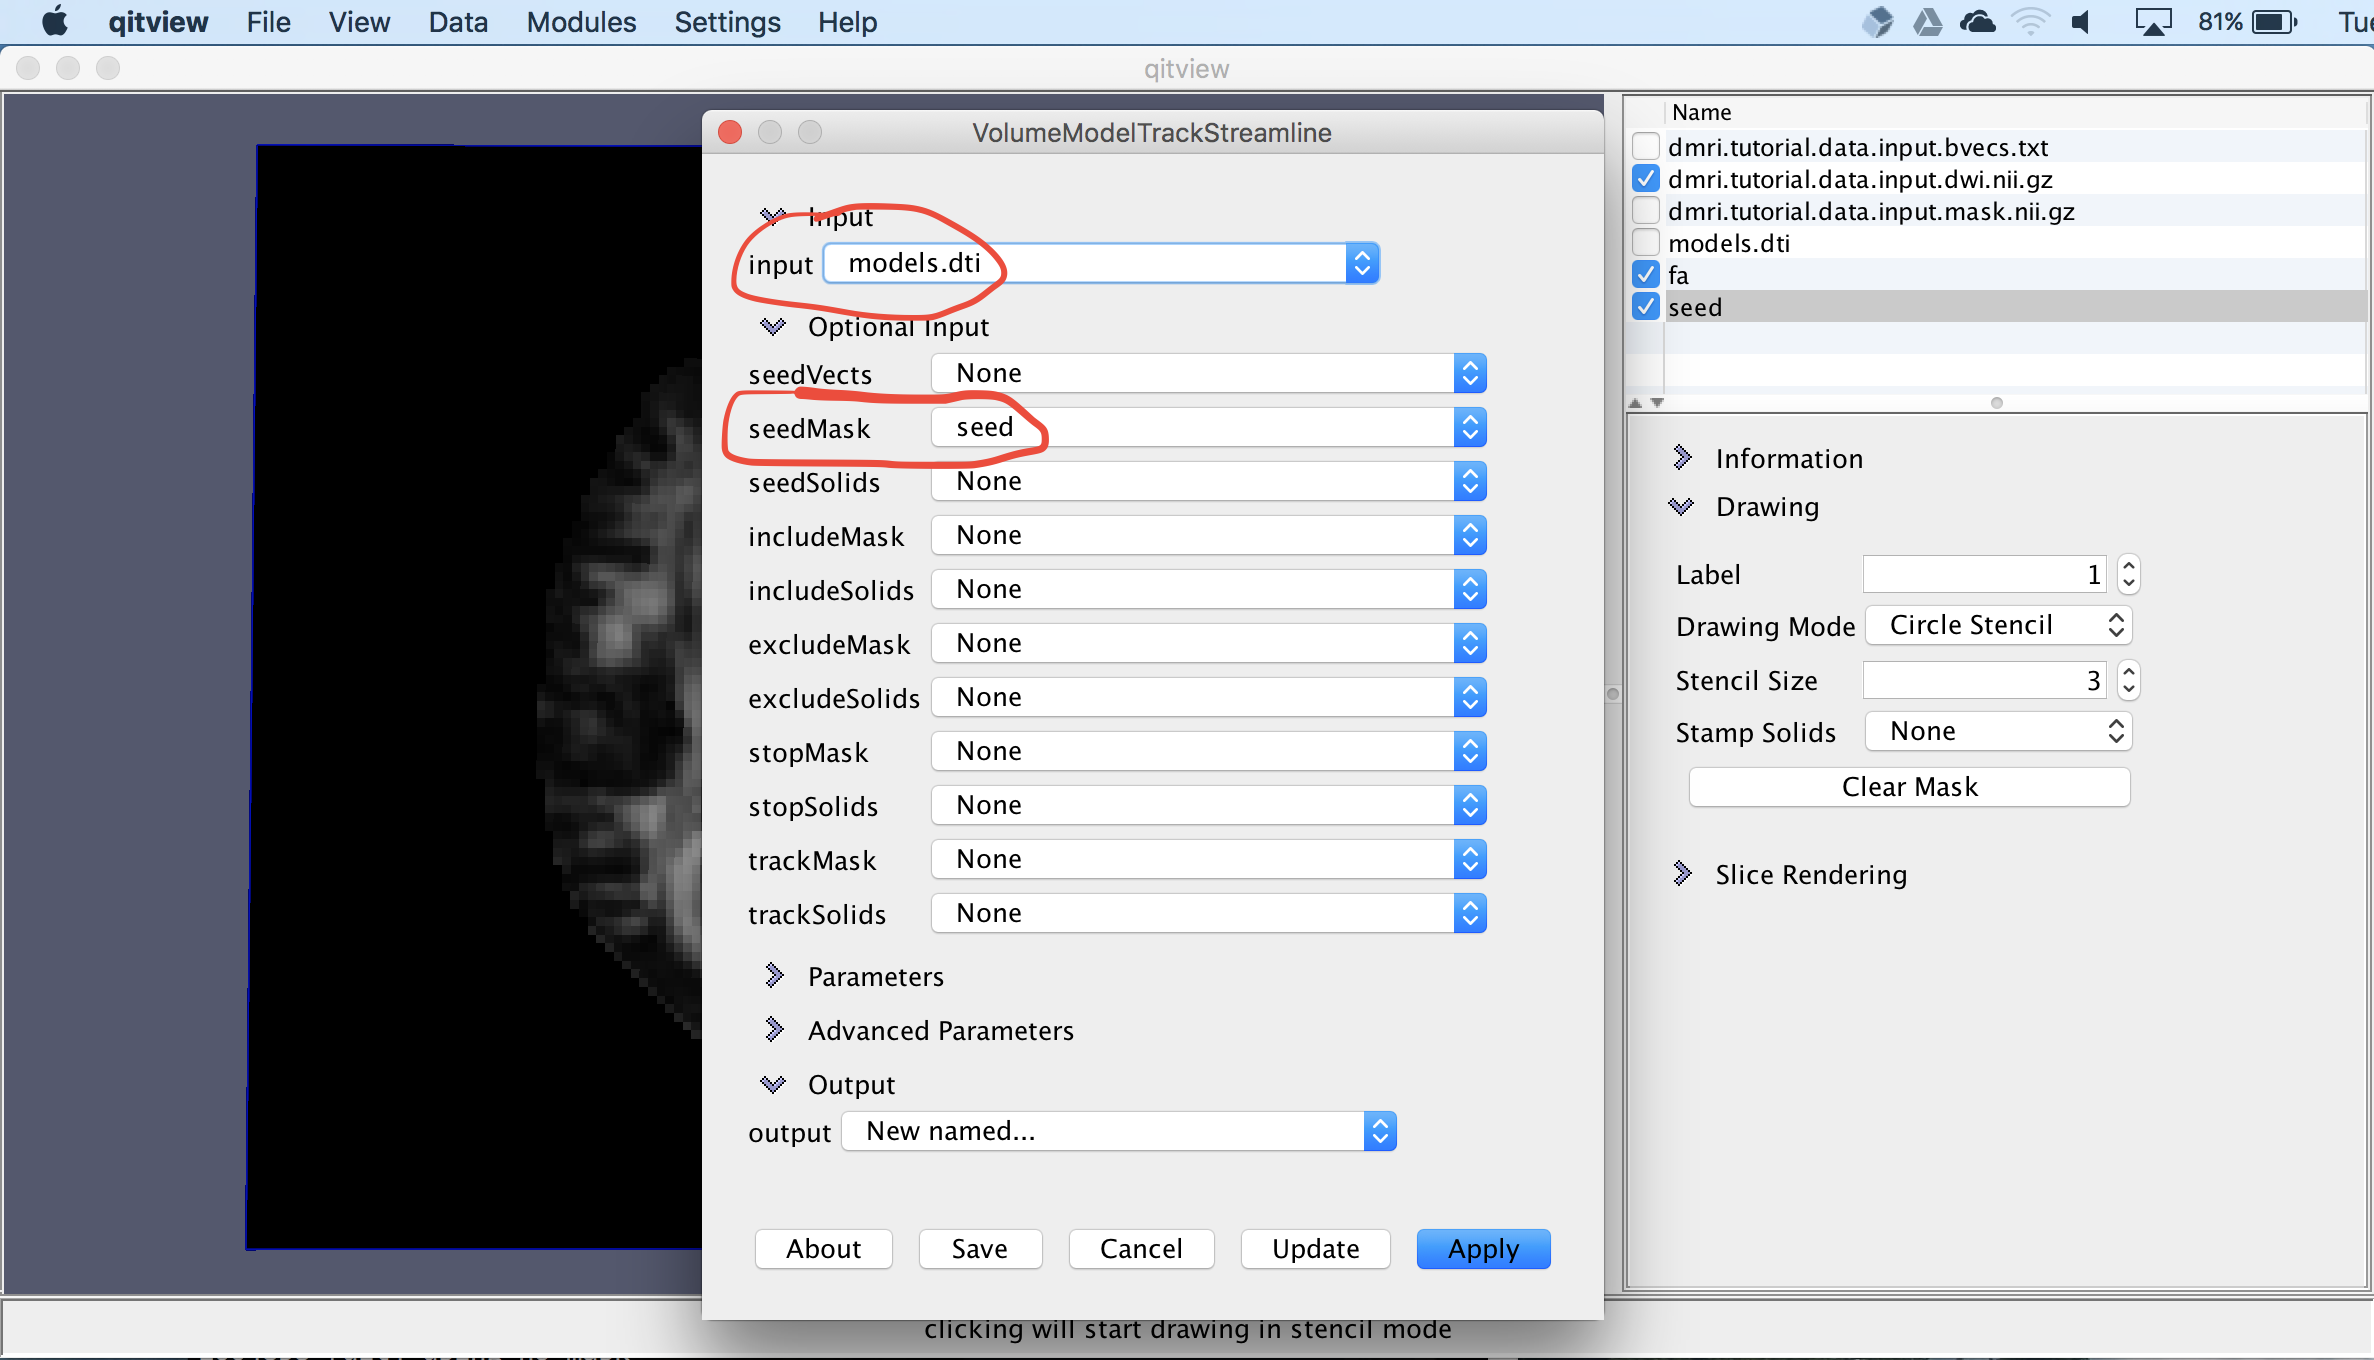Expand the Information section arrow
This screenshot has width=2374, height=1360.
tap(1682, 458)
